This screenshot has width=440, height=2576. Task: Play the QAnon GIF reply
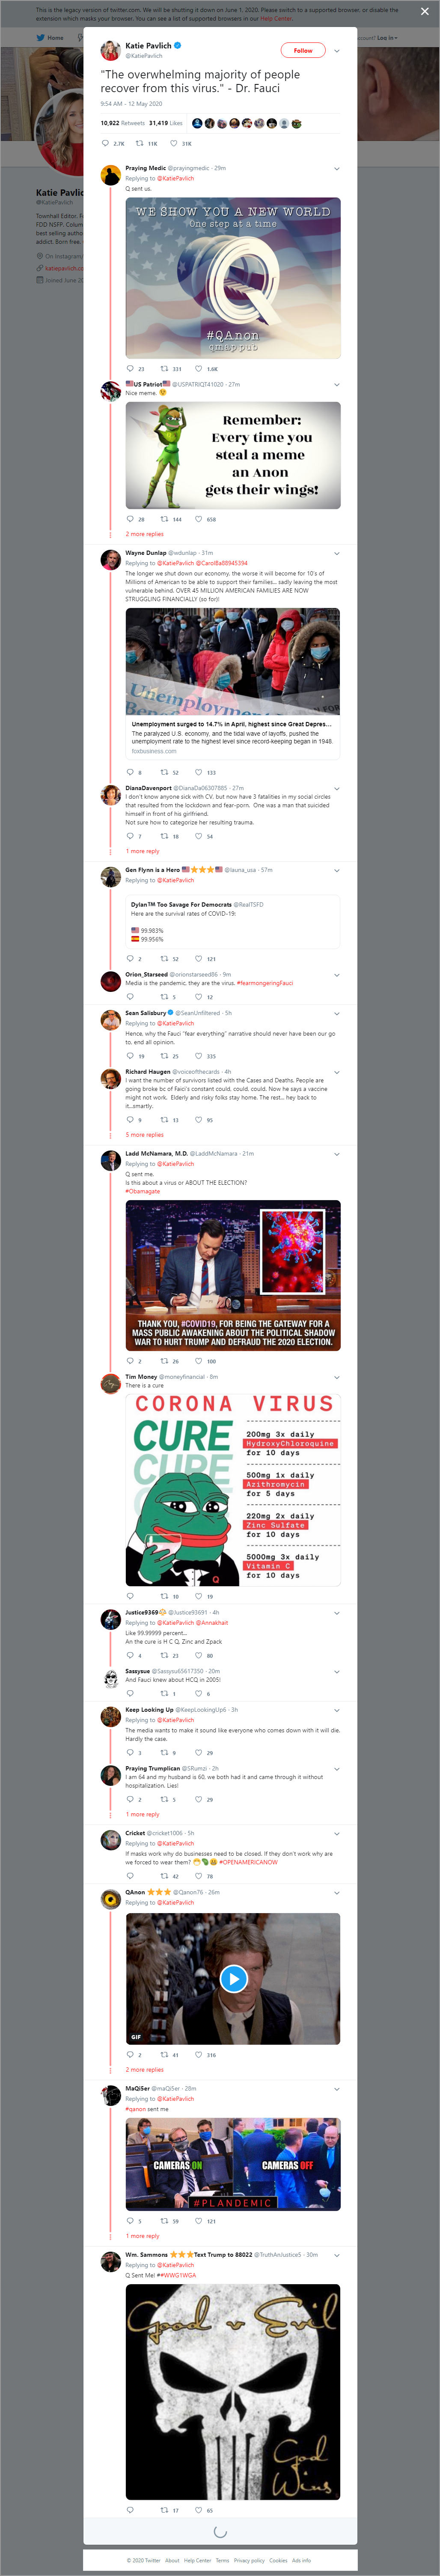point(233,1978)
